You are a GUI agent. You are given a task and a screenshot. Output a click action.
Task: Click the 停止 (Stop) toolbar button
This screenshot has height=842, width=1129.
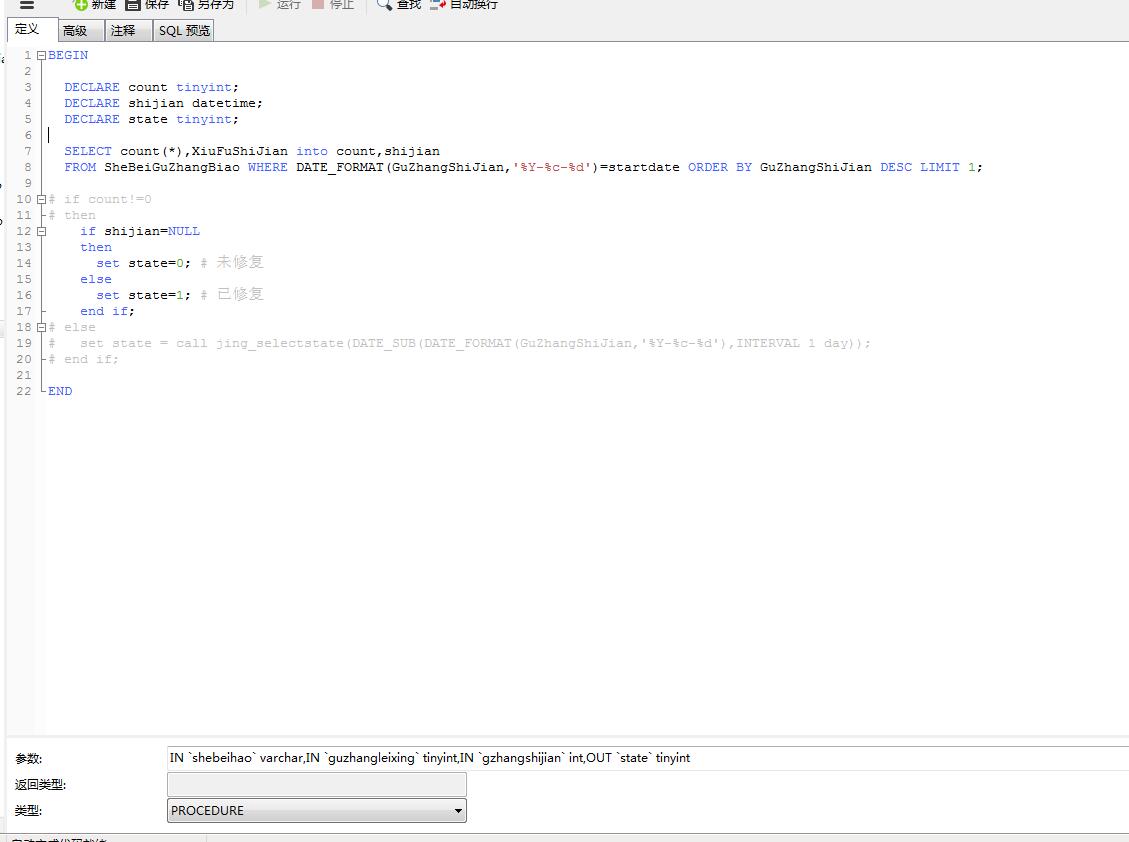tap(333, 4)
